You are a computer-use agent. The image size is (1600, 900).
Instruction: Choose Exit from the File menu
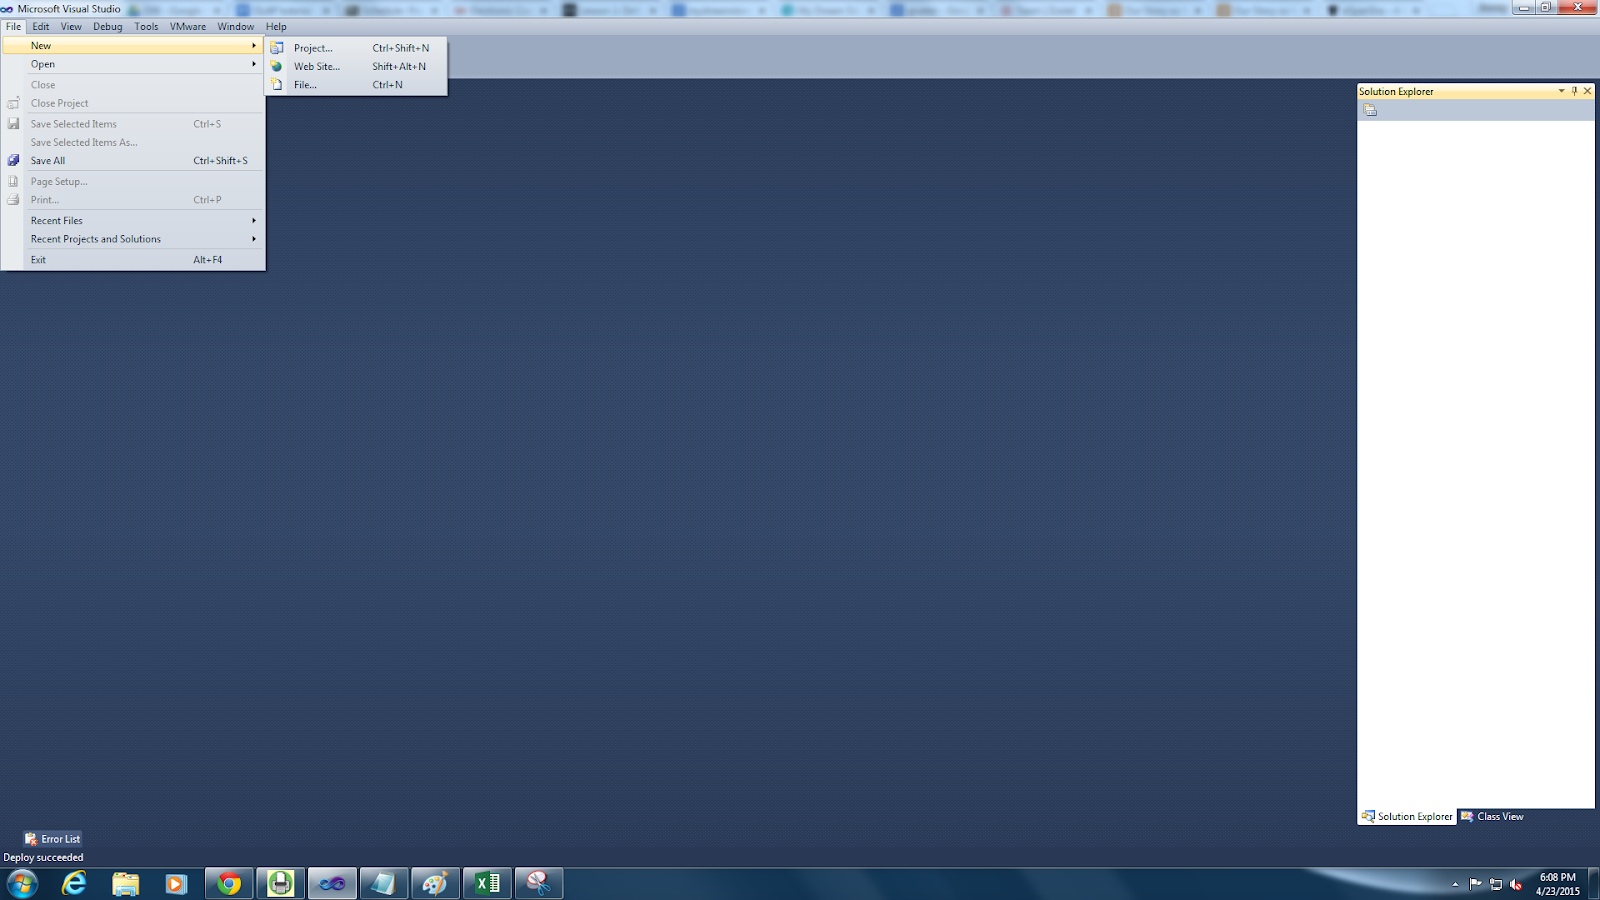(x=133, y=260)
